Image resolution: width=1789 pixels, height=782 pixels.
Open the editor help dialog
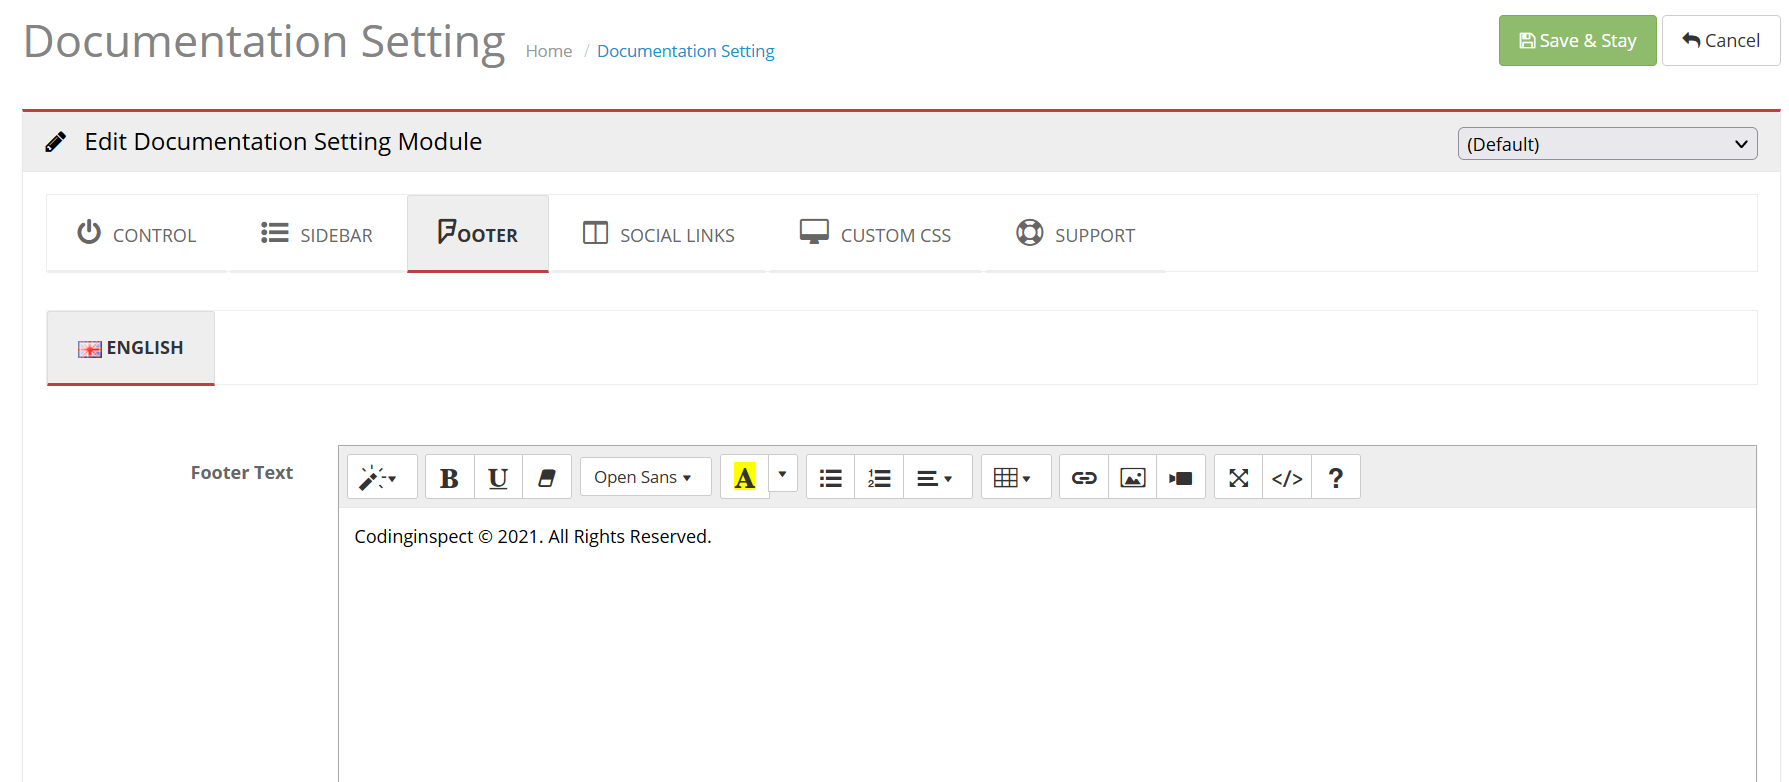click(x=1335, y=478)
